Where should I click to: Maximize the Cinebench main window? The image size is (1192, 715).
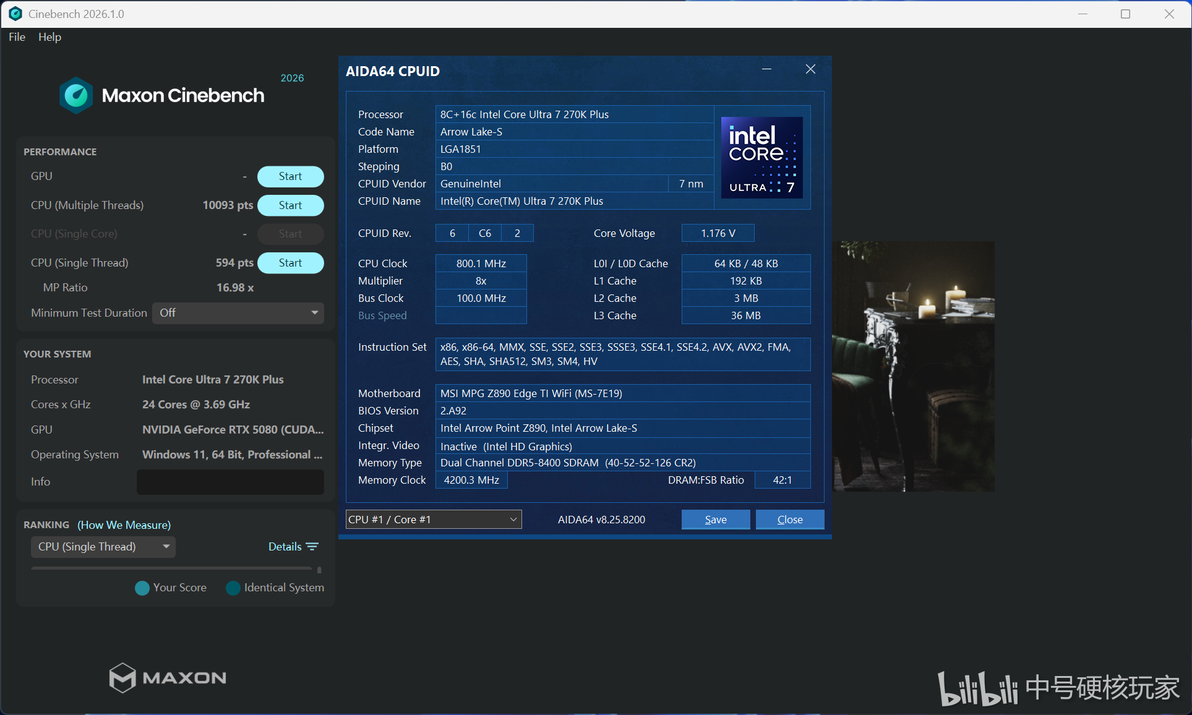(x=1126, y=14)
